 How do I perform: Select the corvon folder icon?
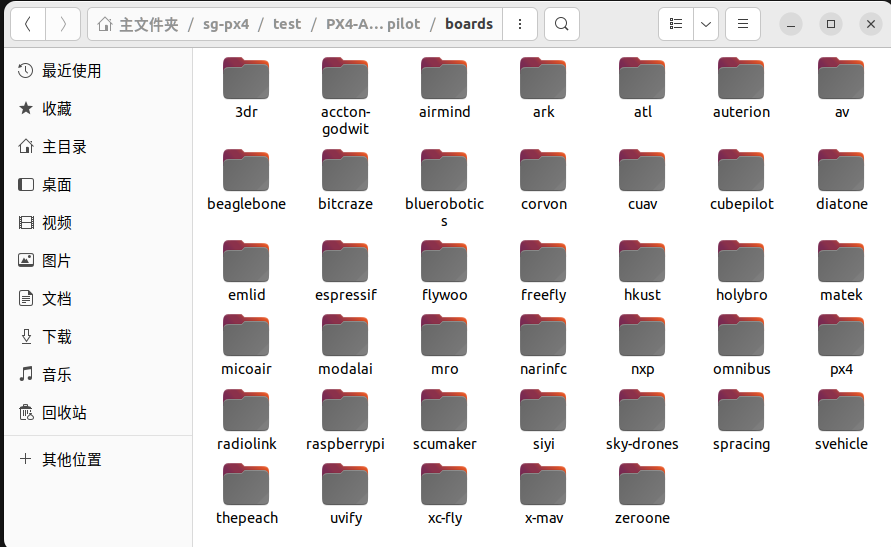point(543,170)
